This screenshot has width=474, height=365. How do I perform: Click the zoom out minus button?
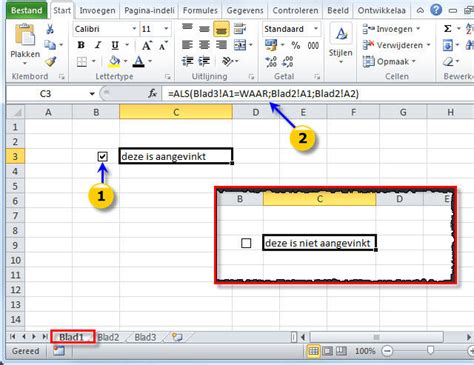387,351
